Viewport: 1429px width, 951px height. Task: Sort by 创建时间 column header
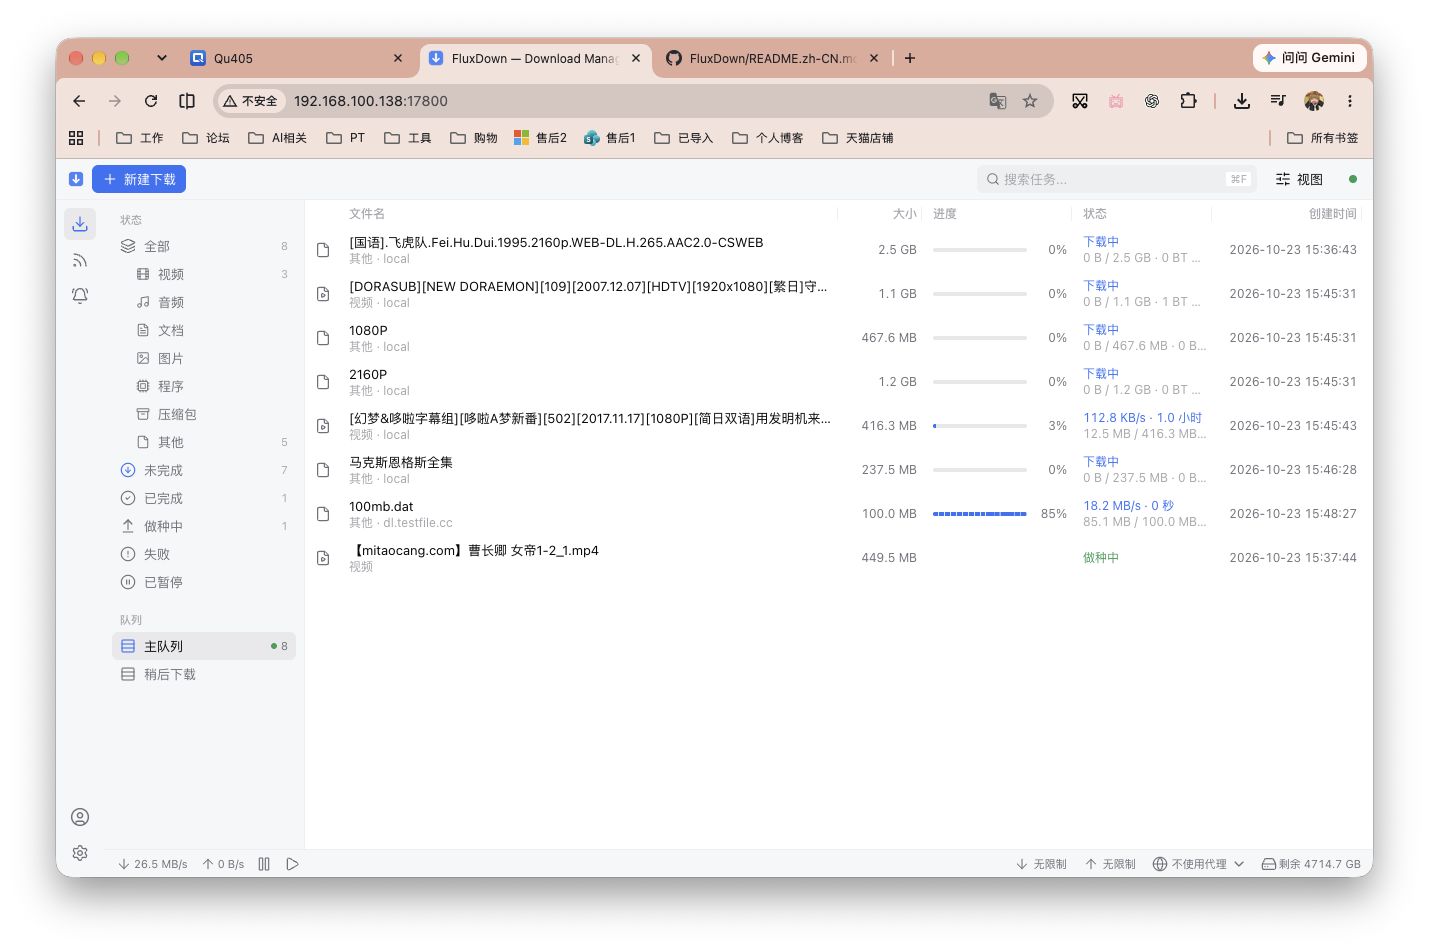(x=1332, y=214)
